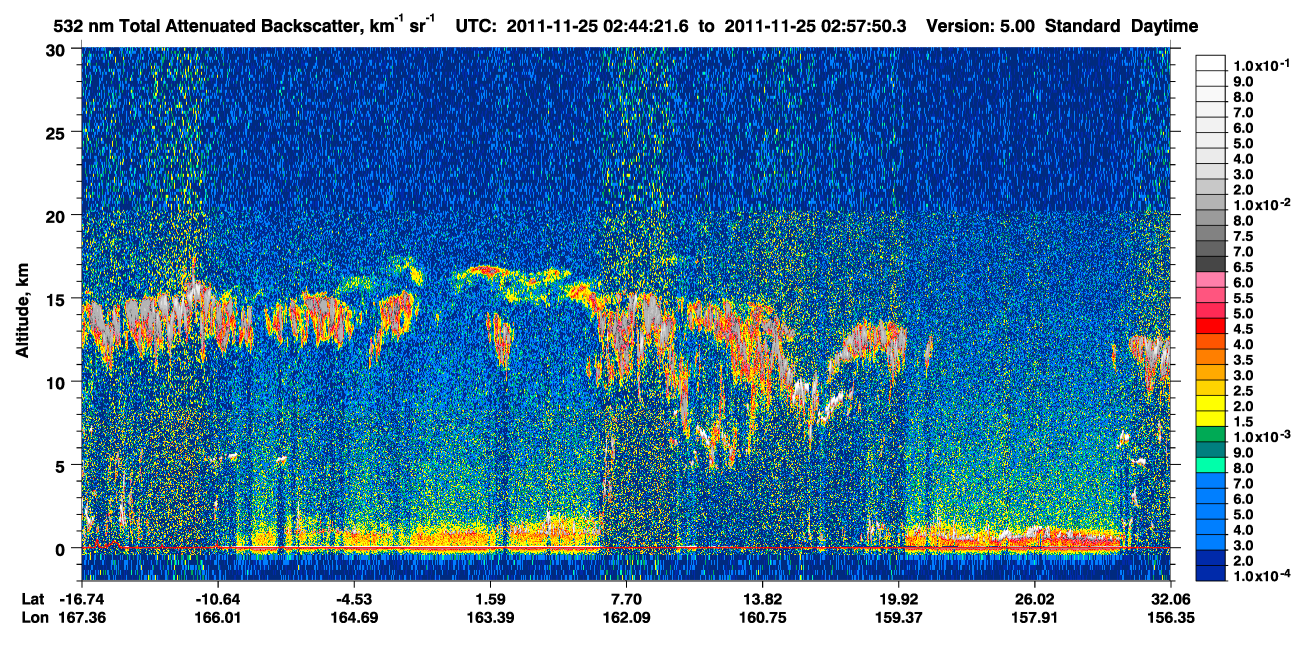The image size is (1300, 667).
Task: Click the longitude value '160.75'
Action: [x=762, y=617]
